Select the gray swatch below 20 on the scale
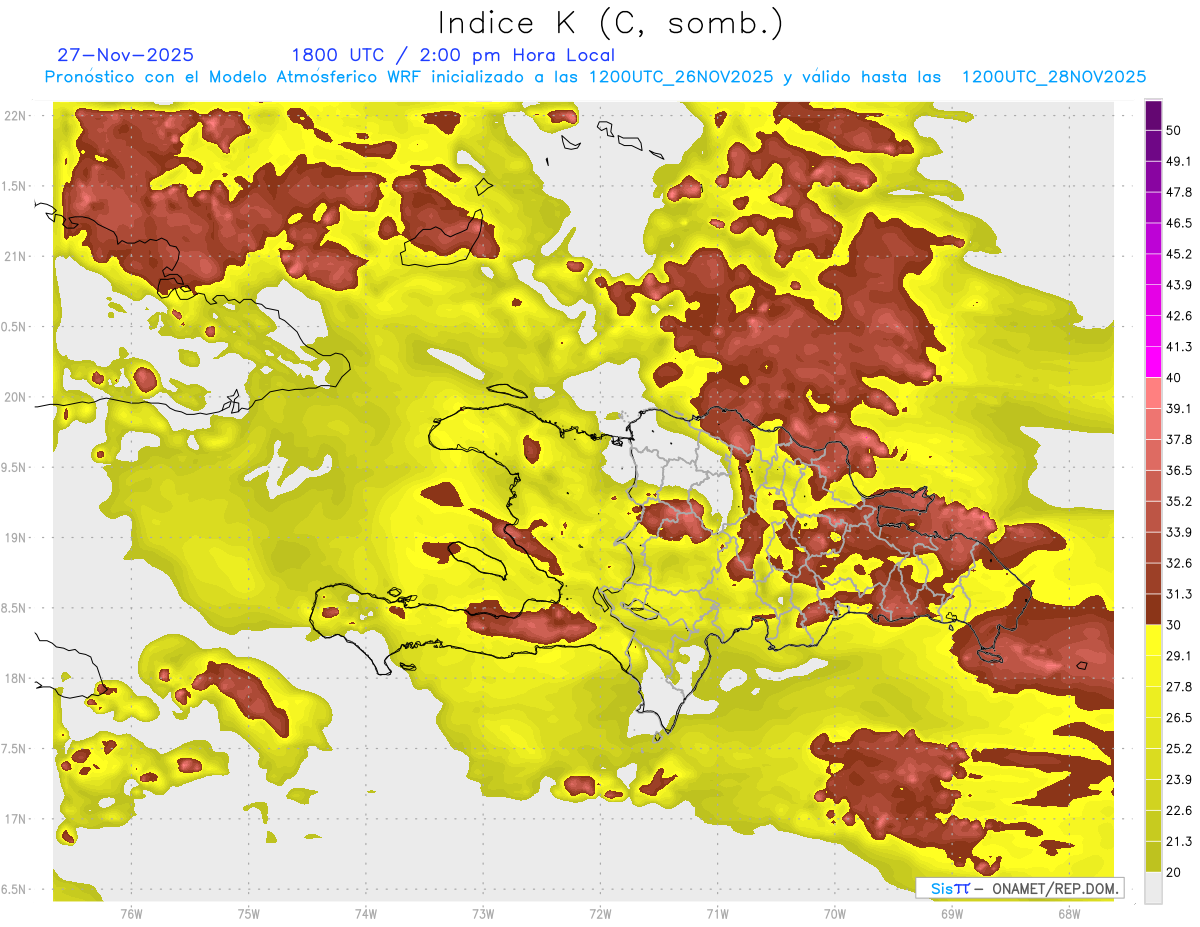The image size is (1200, 927). pos(1153,887)
